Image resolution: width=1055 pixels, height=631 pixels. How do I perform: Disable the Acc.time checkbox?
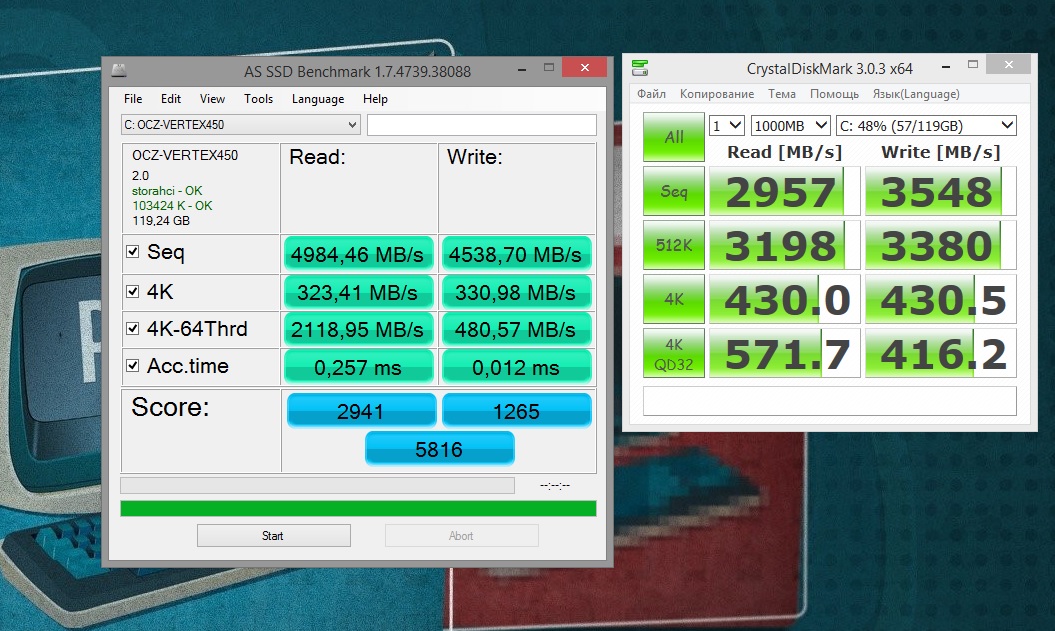pos(133,365)
